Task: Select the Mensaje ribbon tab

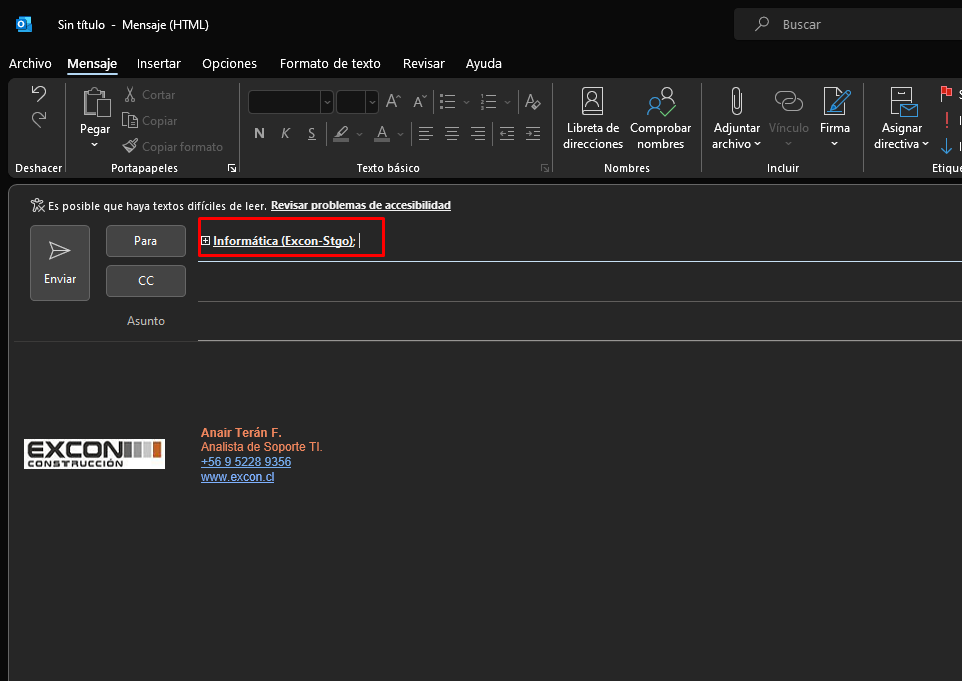Action: pos(92,64)
